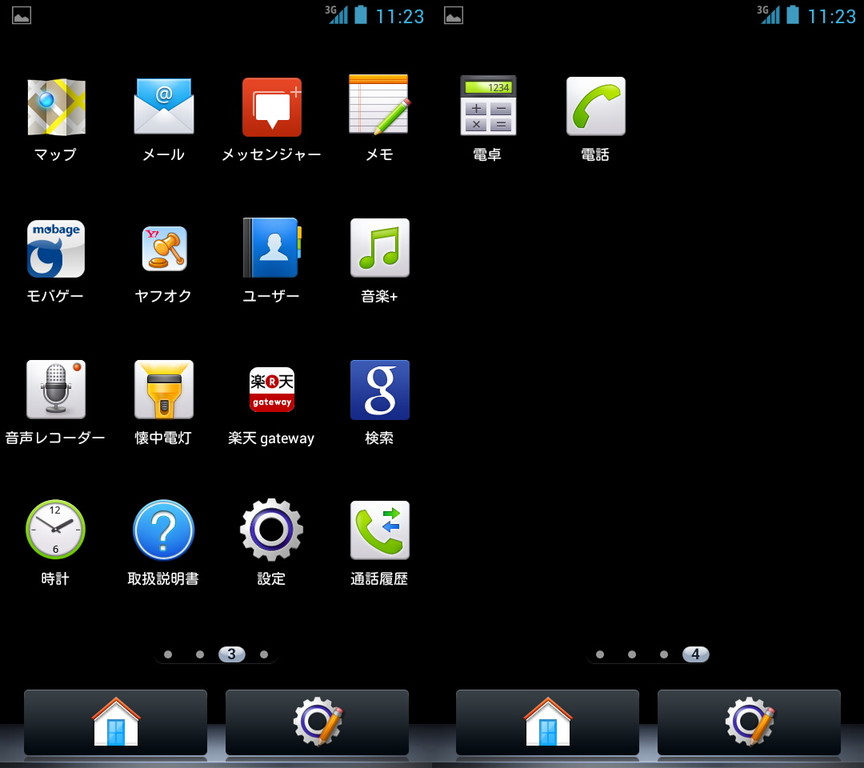Select page indicator 3 on left screen
Image resolution: width=864 pixels, height=768 pixels.
click(x=231, y=654)
